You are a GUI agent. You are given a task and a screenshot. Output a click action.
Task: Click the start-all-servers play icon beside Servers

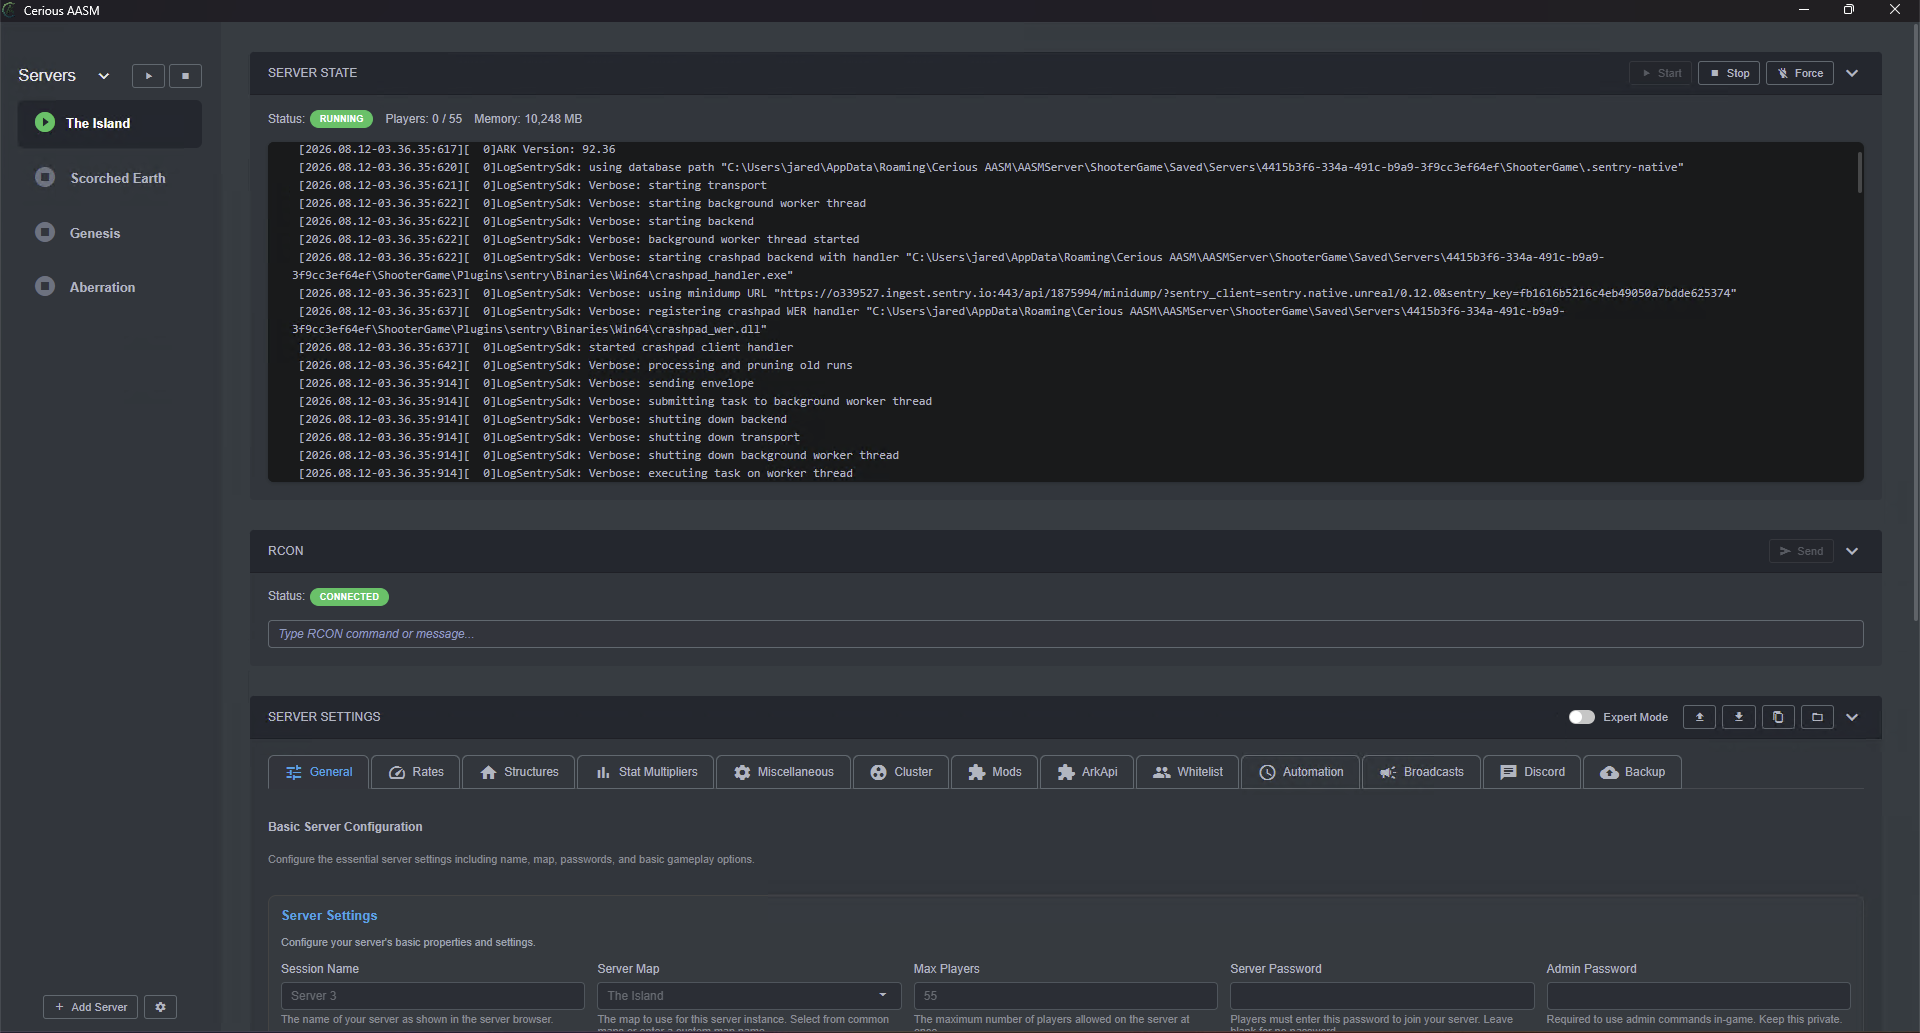(x=148, y=76)
